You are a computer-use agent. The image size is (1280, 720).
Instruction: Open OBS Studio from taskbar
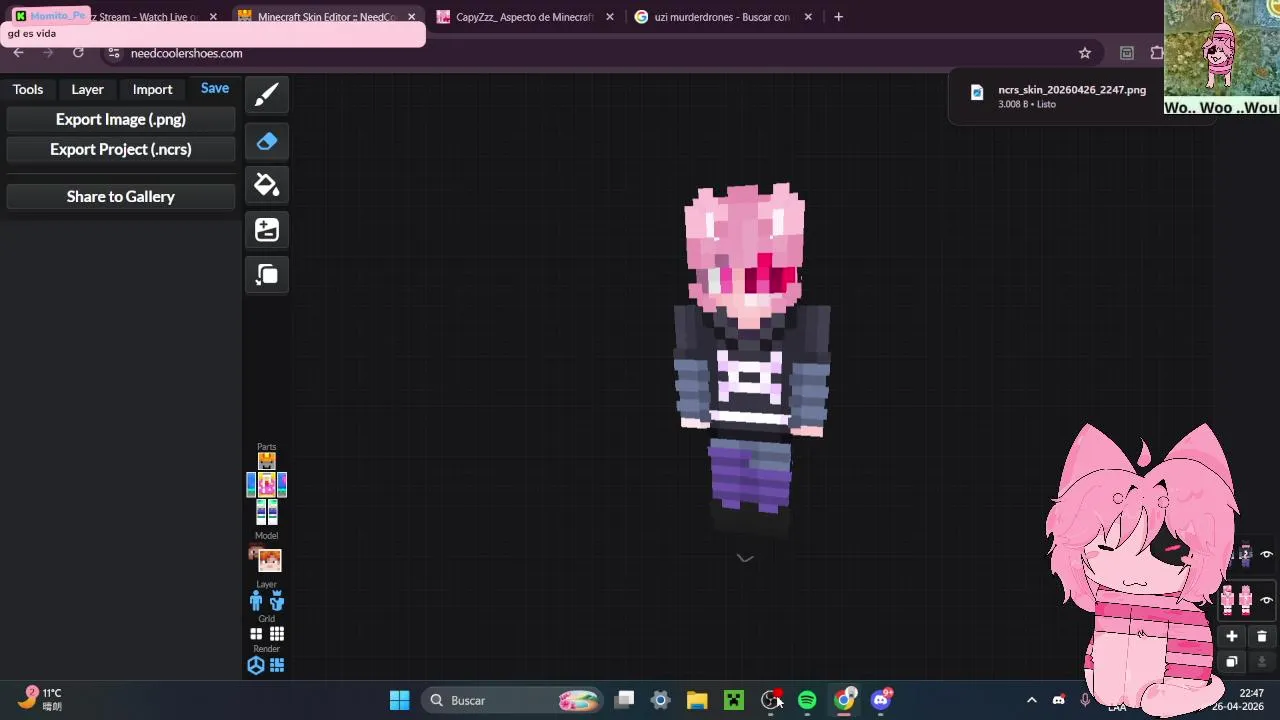[x=771, y=700]
